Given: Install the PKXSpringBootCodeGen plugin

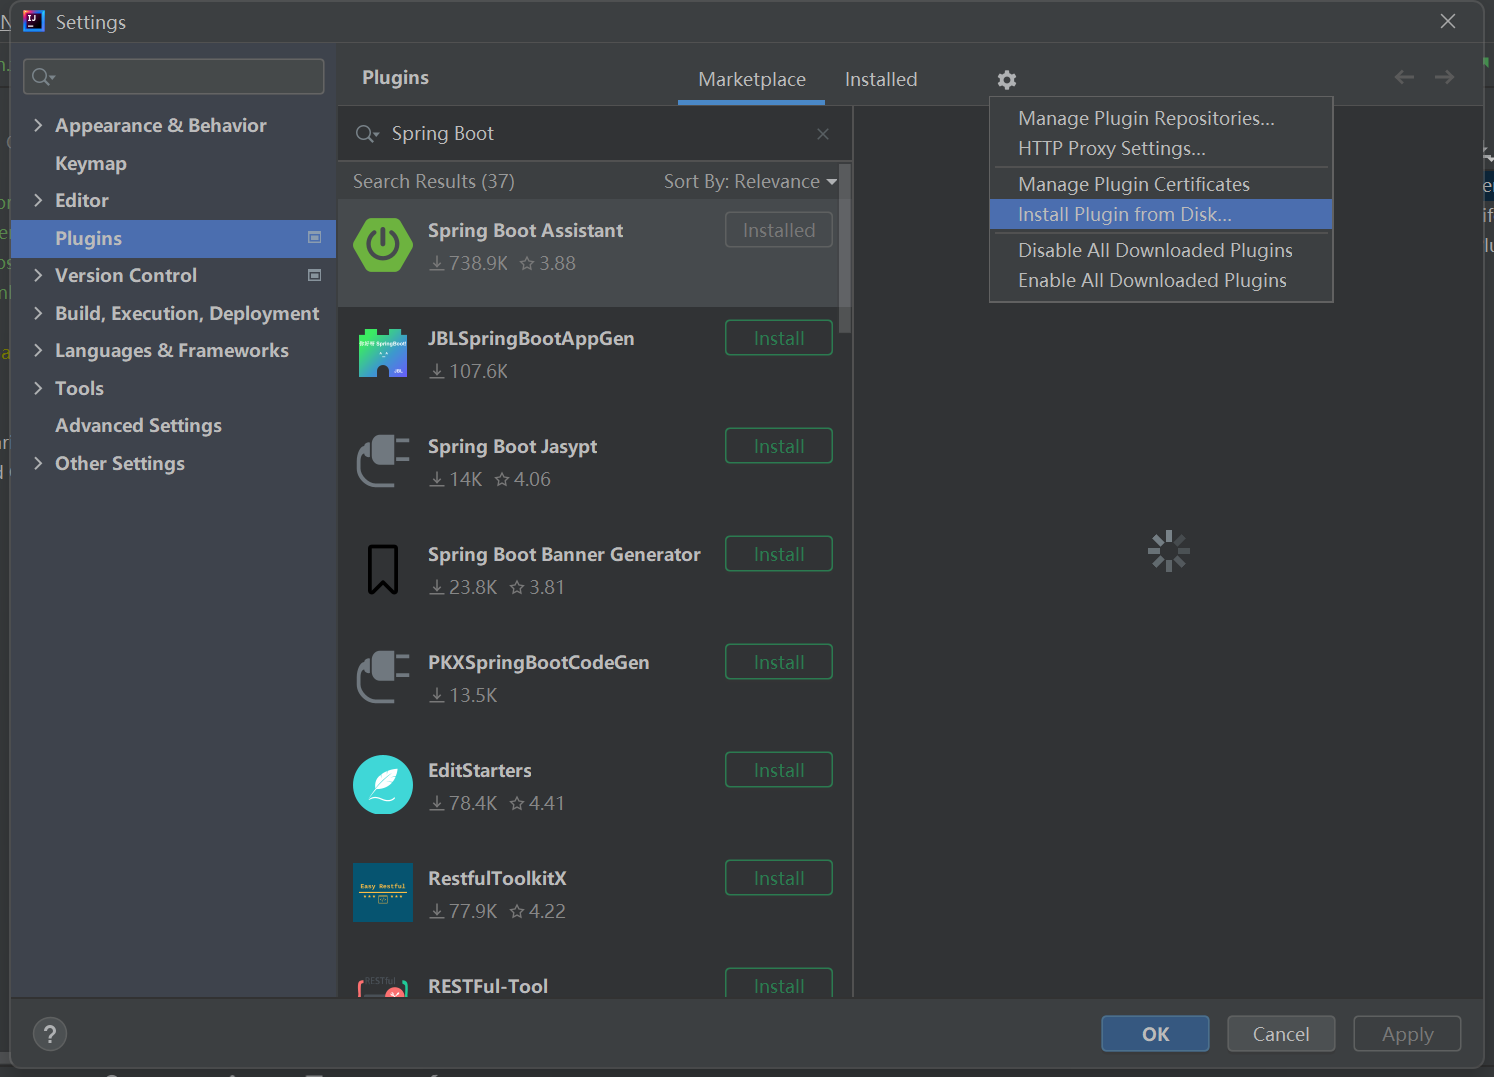Looking at the screenshot, I should pyautogui.click(x=779, y=662).
